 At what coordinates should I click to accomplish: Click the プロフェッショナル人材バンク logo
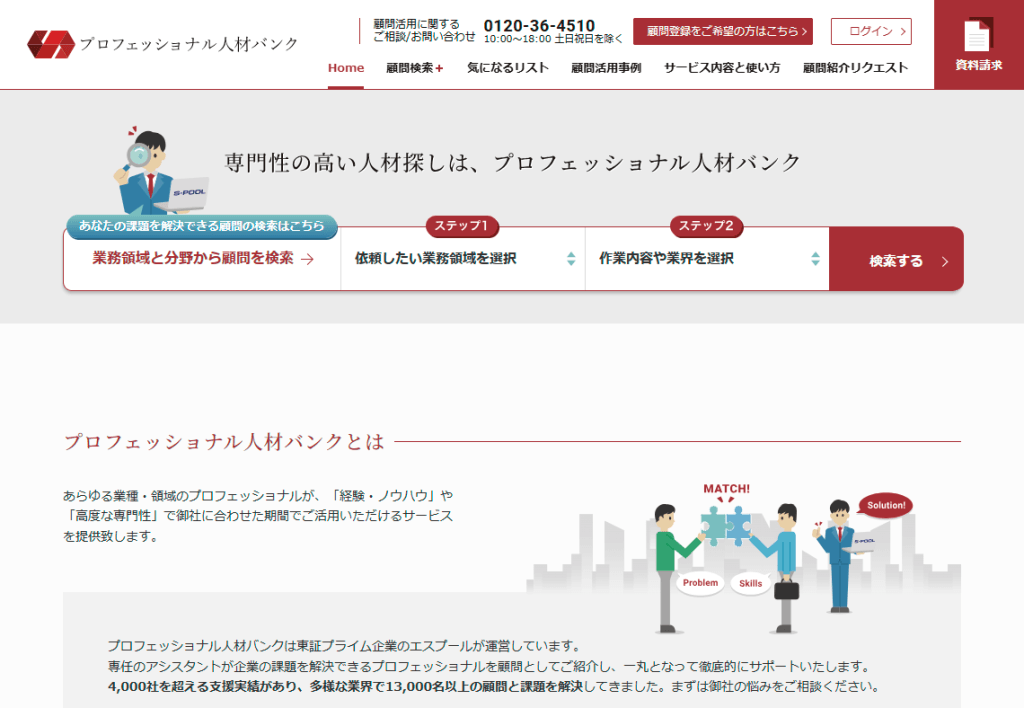[162, 43]
